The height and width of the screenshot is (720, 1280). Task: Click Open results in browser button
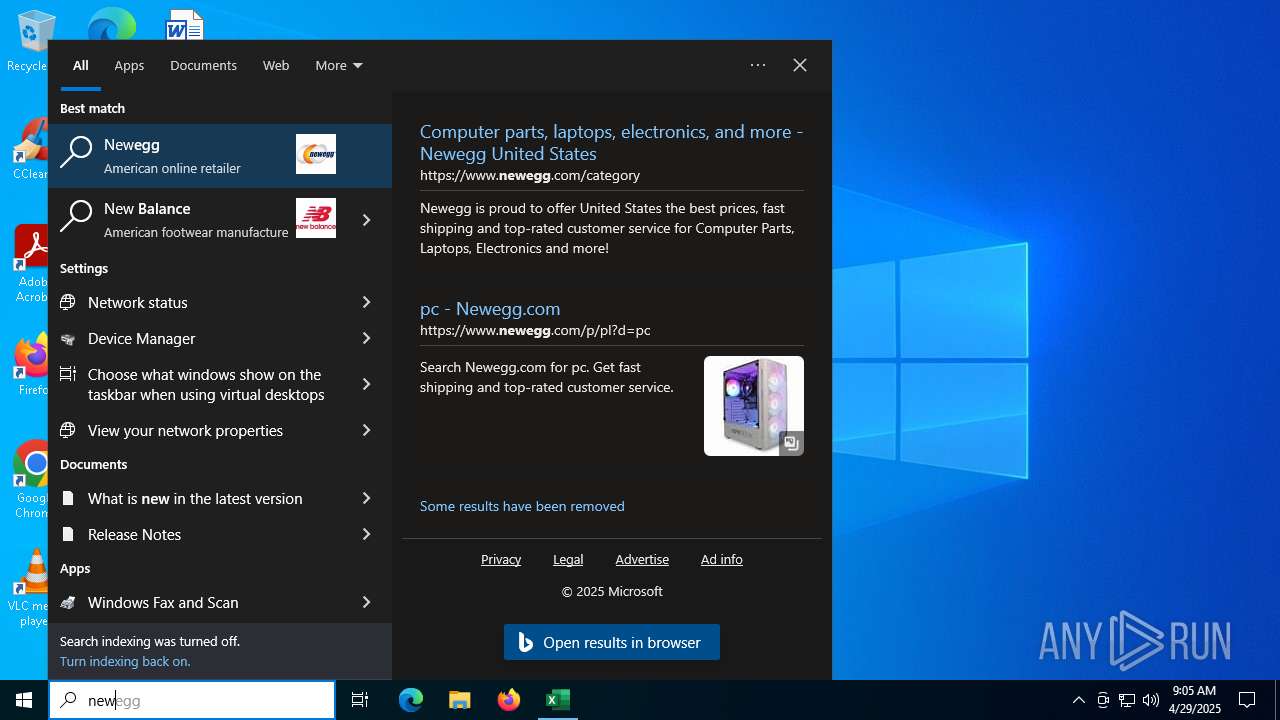click(x=612, y=642)
